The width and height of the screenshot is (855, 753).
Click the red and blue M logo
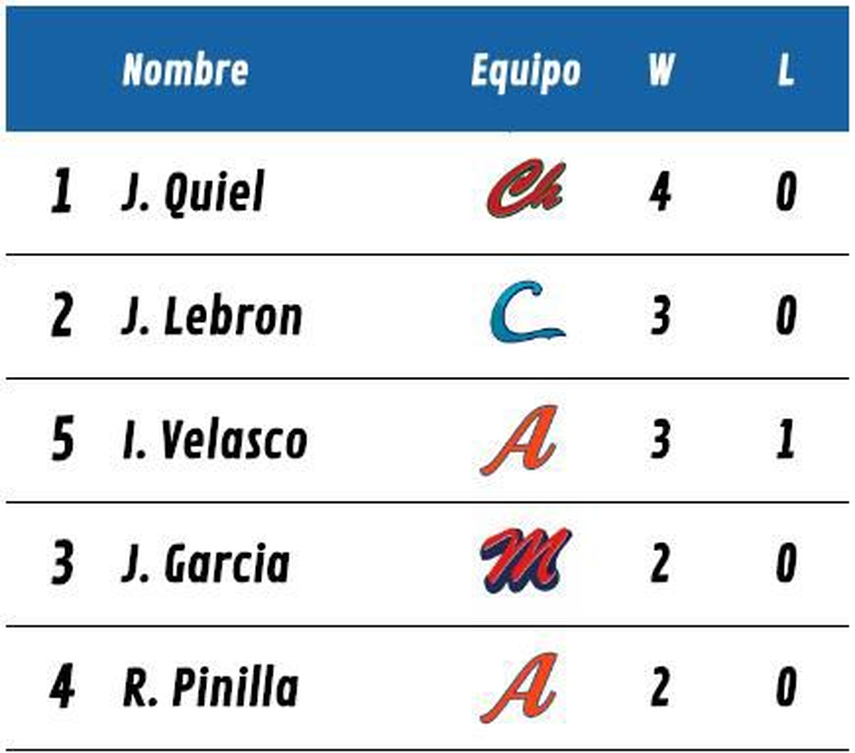(x=526, y=561)
